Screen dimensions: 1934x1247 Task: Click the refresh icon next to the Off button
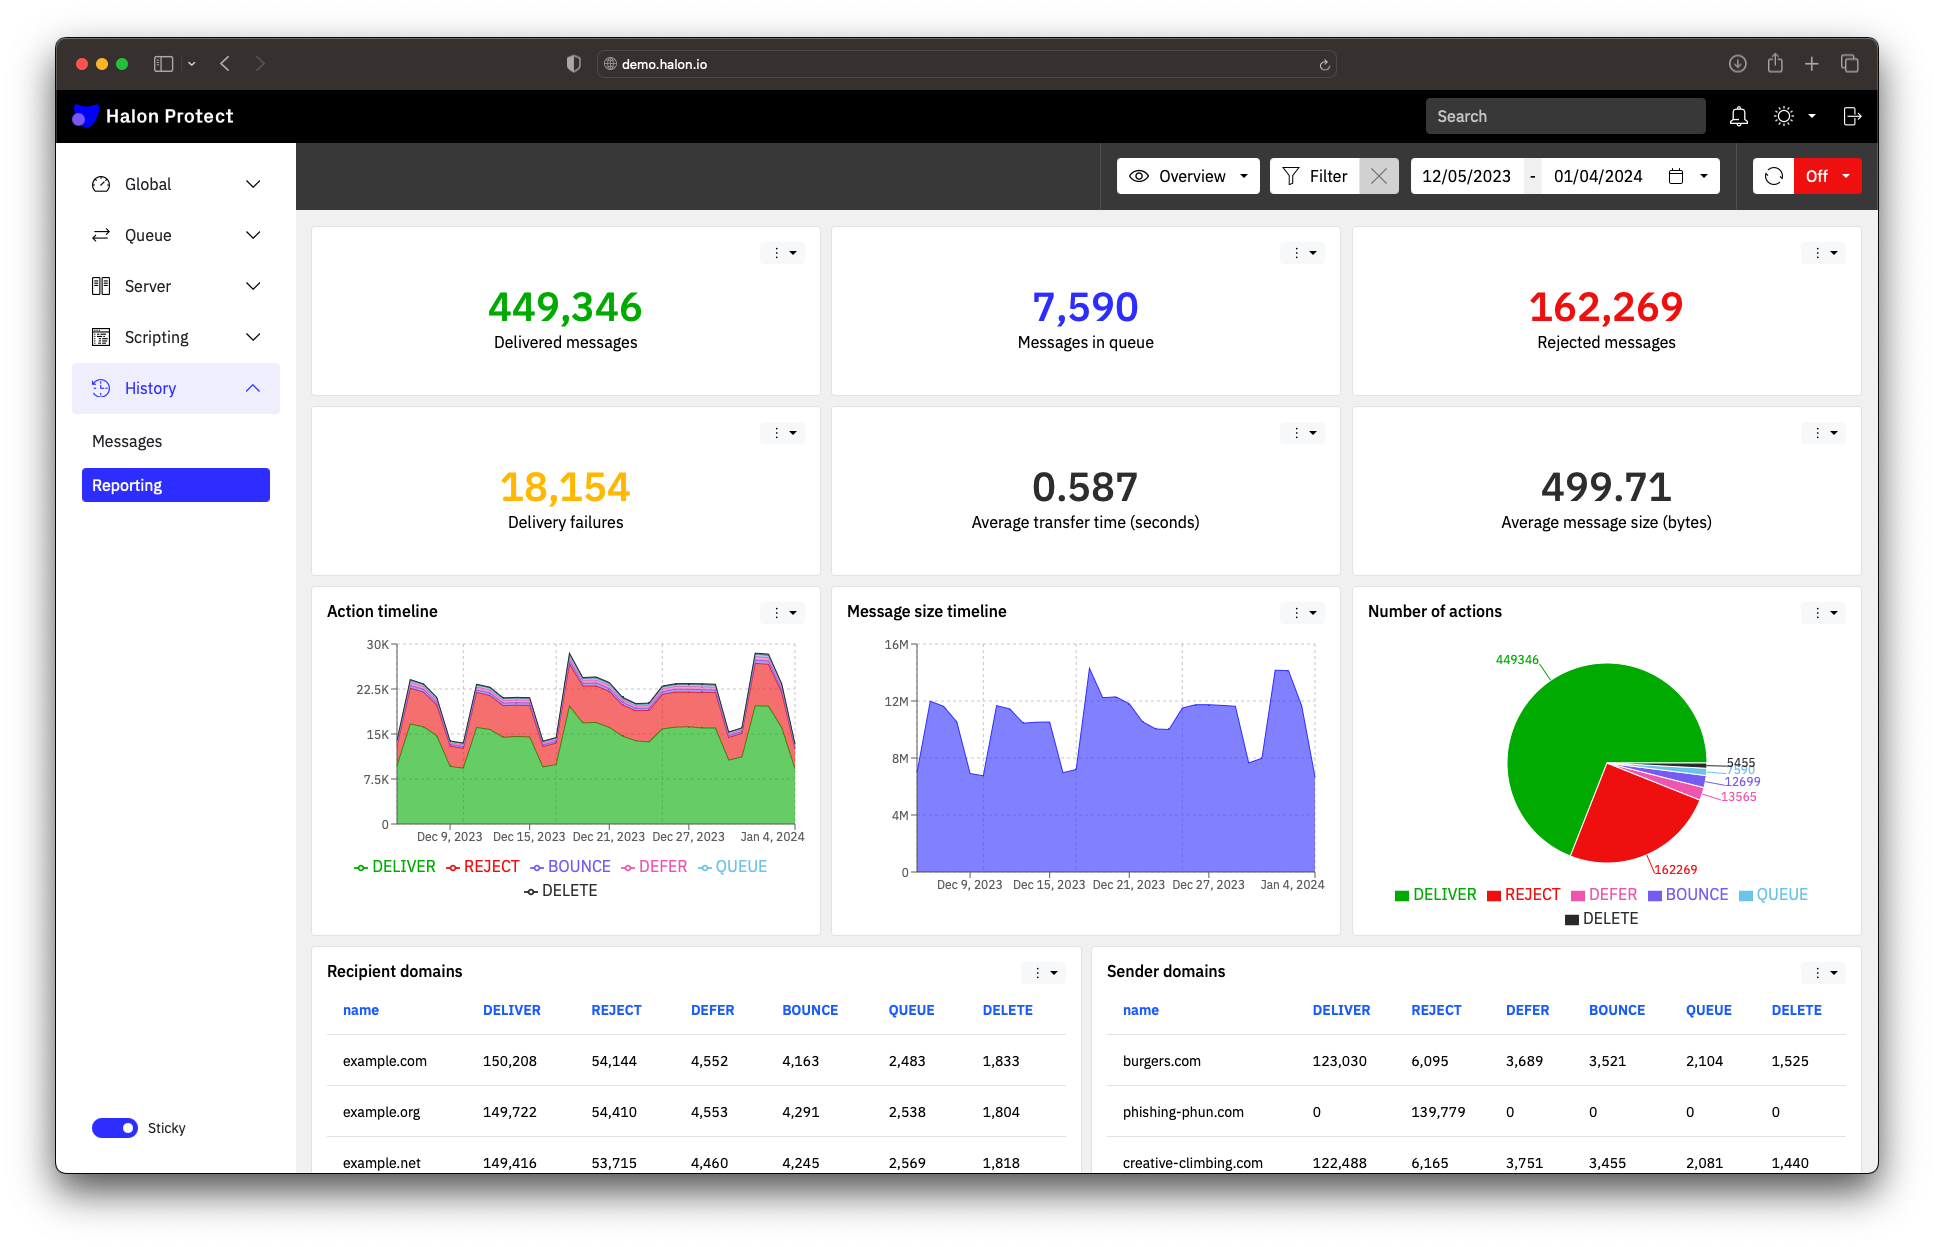(x=1774, y=176)
